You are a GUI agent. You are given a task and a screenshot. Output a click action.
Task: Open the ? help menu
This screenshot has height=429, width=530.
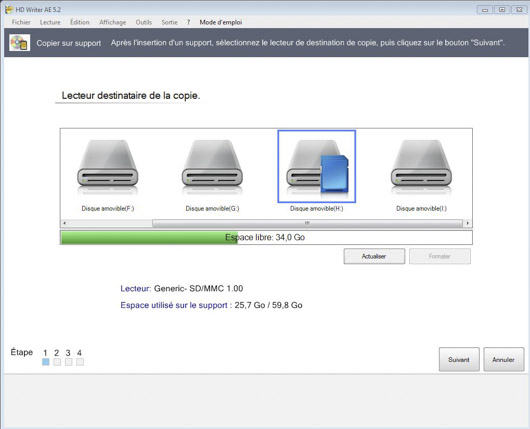(189, 22)
